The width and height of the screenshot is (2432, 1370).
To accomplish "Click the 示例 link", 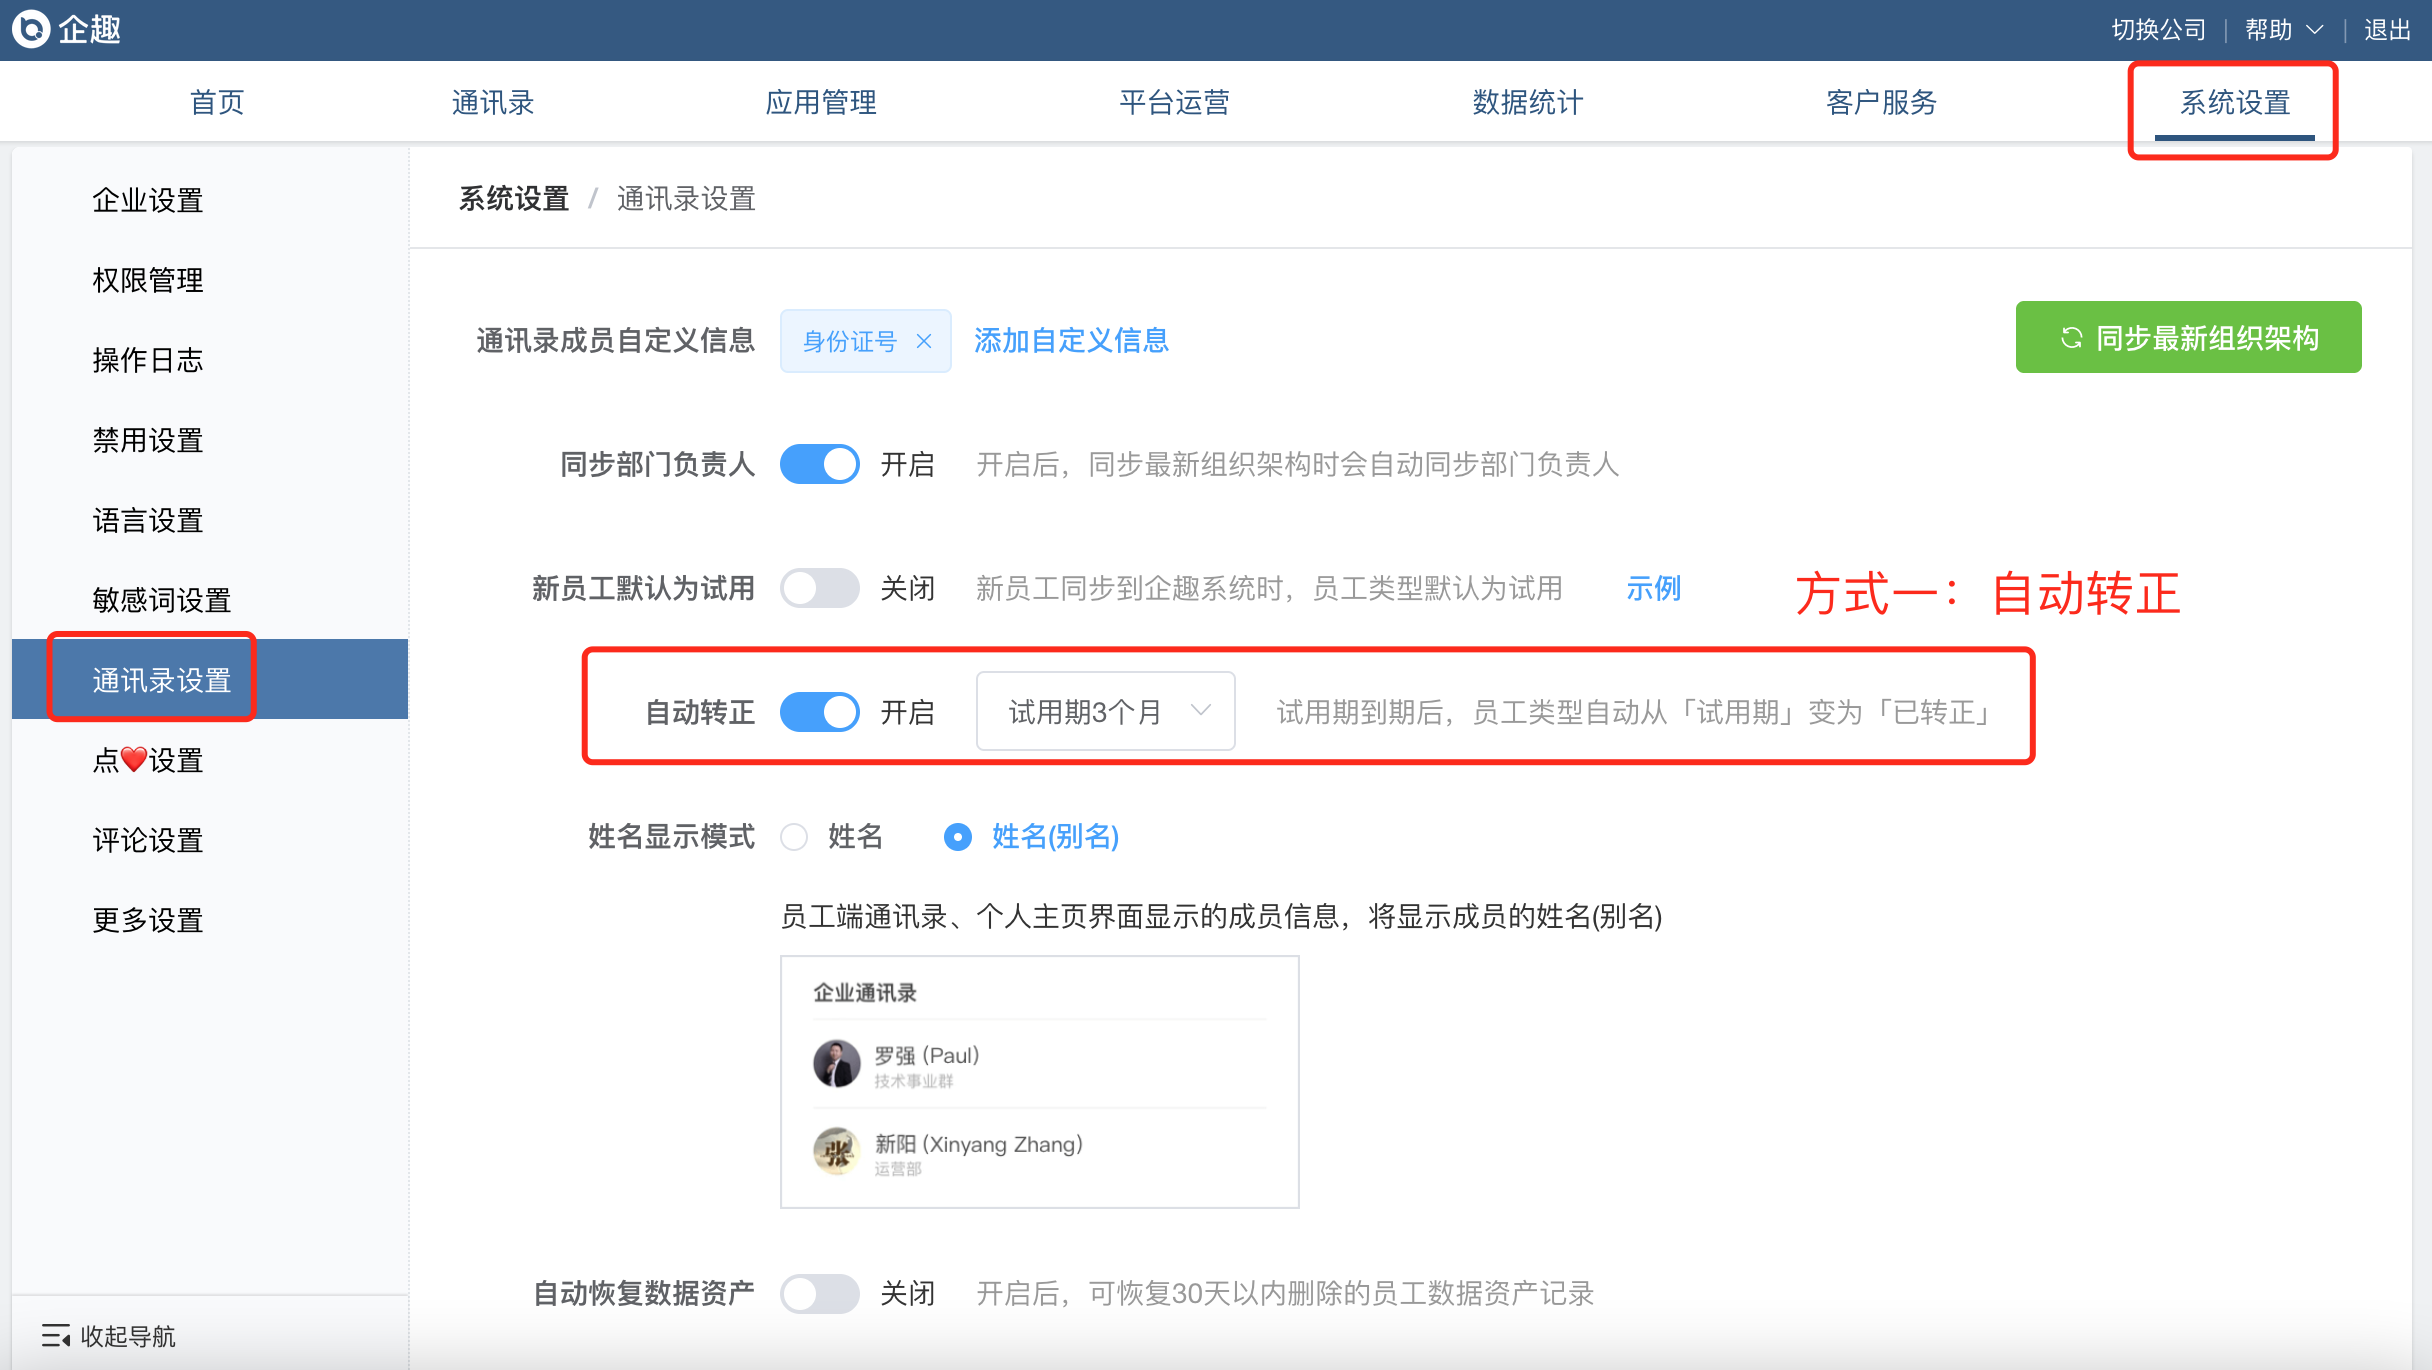I will (1653, 588).
